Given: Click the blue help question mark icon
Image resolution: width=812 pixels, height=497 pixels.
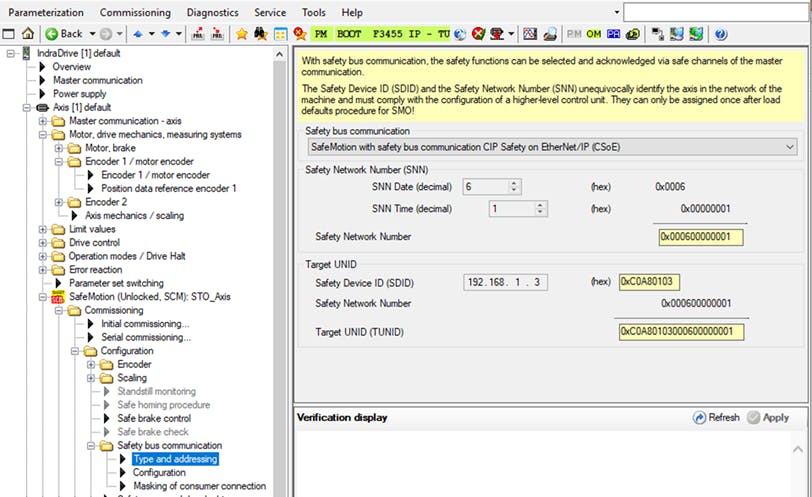Looking at the screenshot, I should pyautogui.click(x=721, y=34).
